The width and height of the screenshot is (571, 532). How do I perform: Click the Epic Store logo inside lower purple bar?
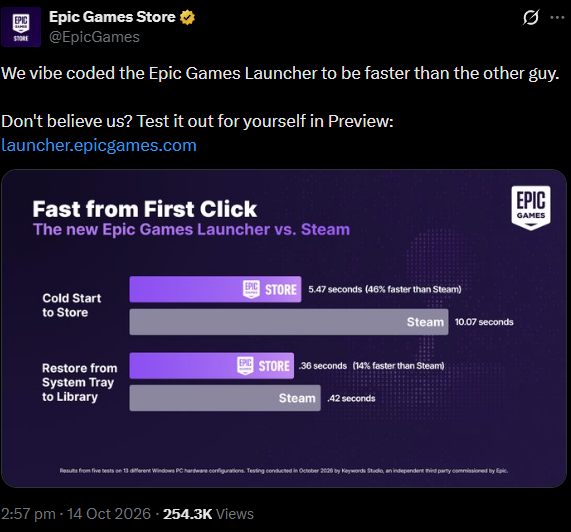click(x=263, y=366)
